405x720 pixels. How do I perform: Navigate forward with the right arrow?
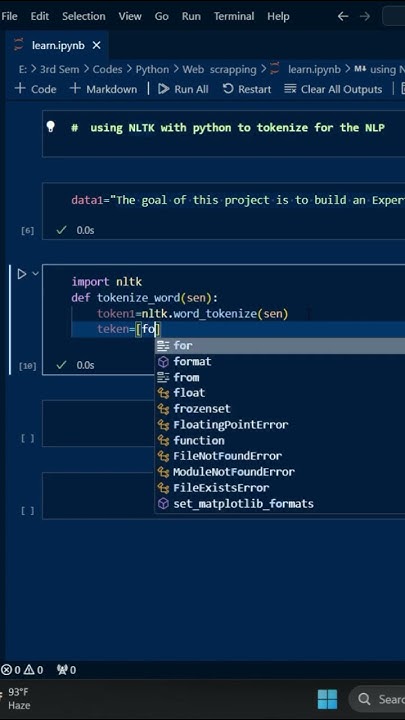pyautogui.click(x=365, y=16)
